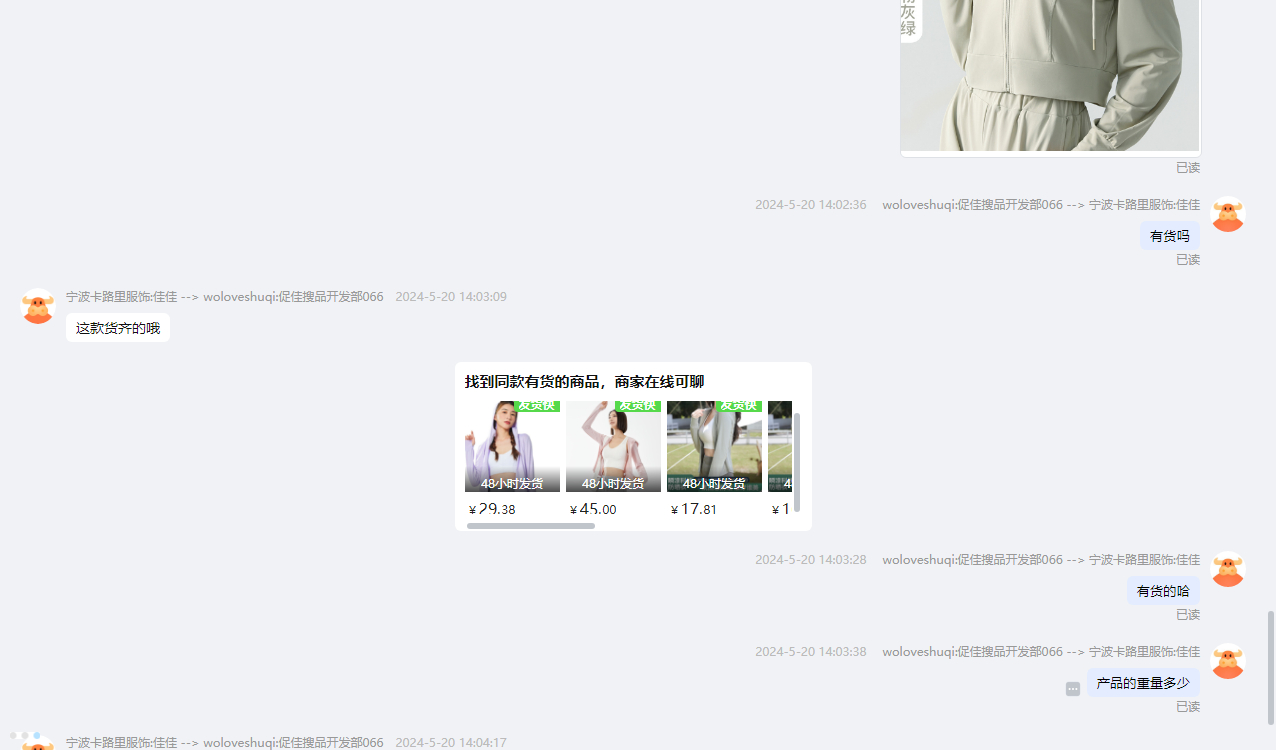Open the grey-green jacket product image
Image resolution: width=1276 pixels, height=750 pixels.
(x=1050, y=76)
